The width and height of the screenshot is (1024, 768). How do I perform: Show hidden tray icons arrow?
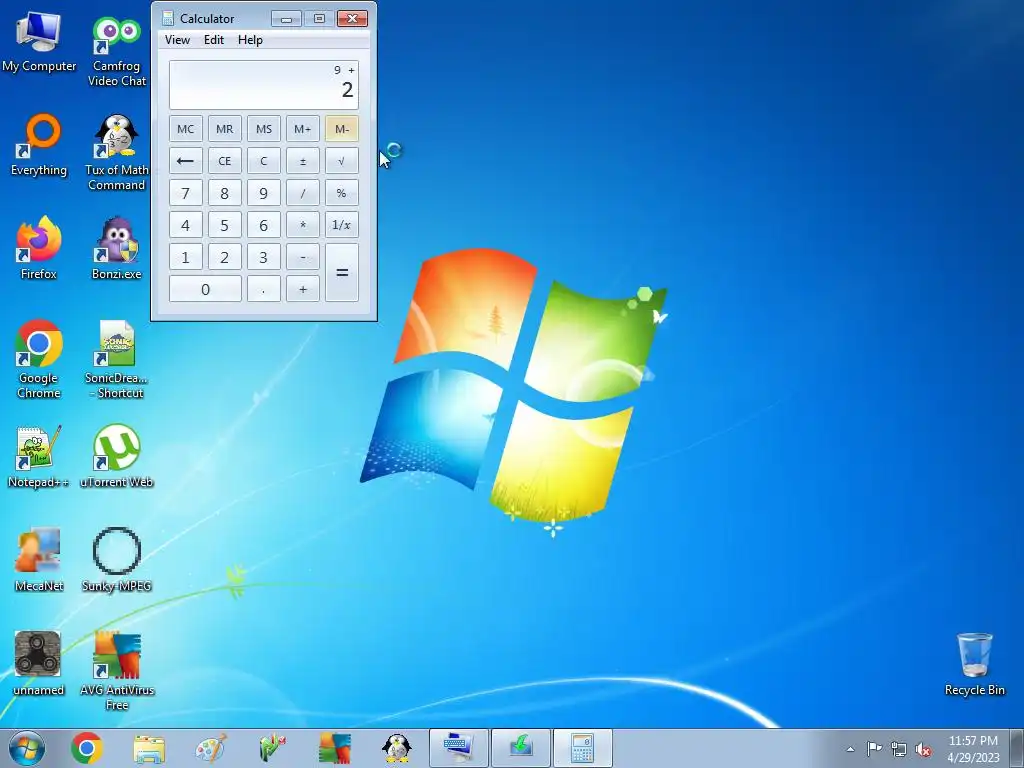[x=850, y=749]
